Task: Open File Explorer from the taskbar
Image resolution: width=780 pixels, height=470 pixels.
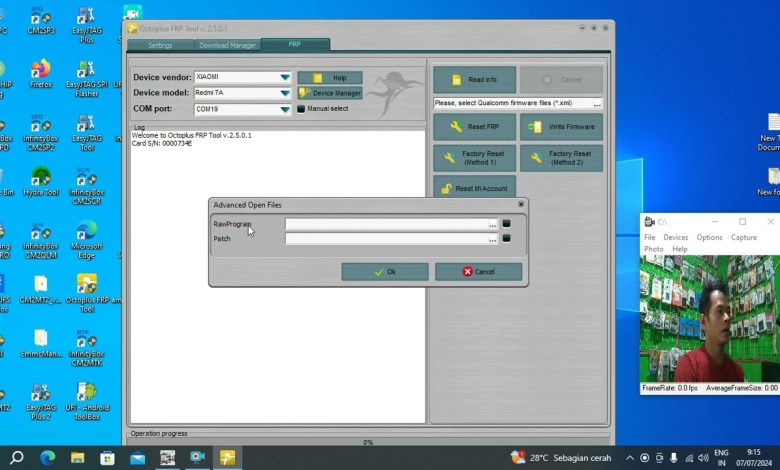Action: coord(78,457)
